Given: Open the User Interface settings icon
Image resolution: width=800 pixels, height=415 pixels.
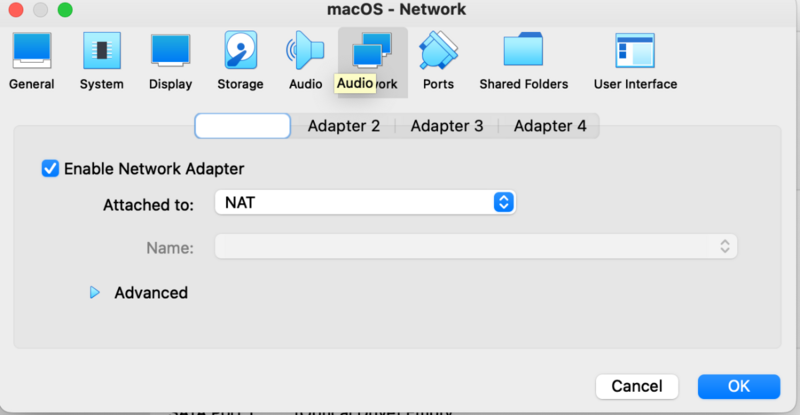Looking at the screenshot, I should tap(635, 51).
